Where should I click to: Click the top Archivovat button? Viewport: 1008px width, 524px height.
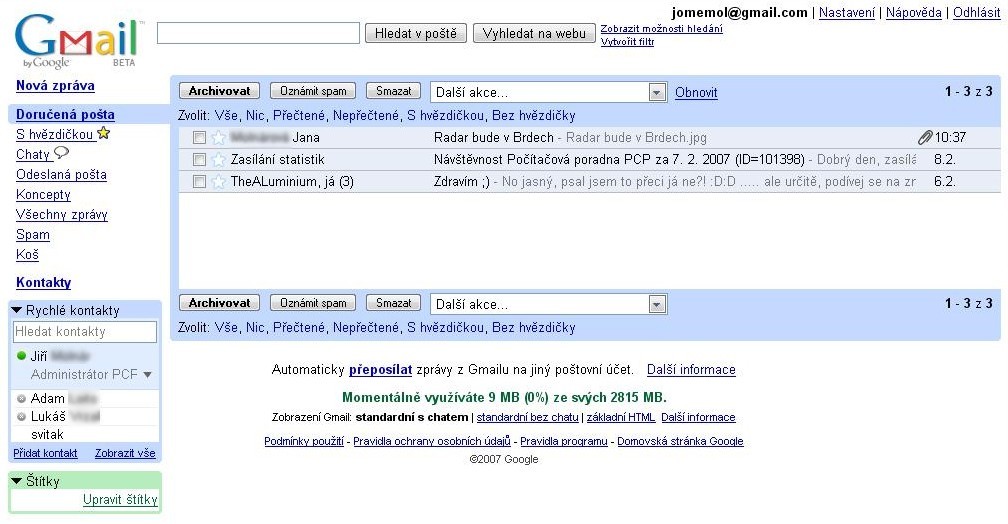coord(219,91)
